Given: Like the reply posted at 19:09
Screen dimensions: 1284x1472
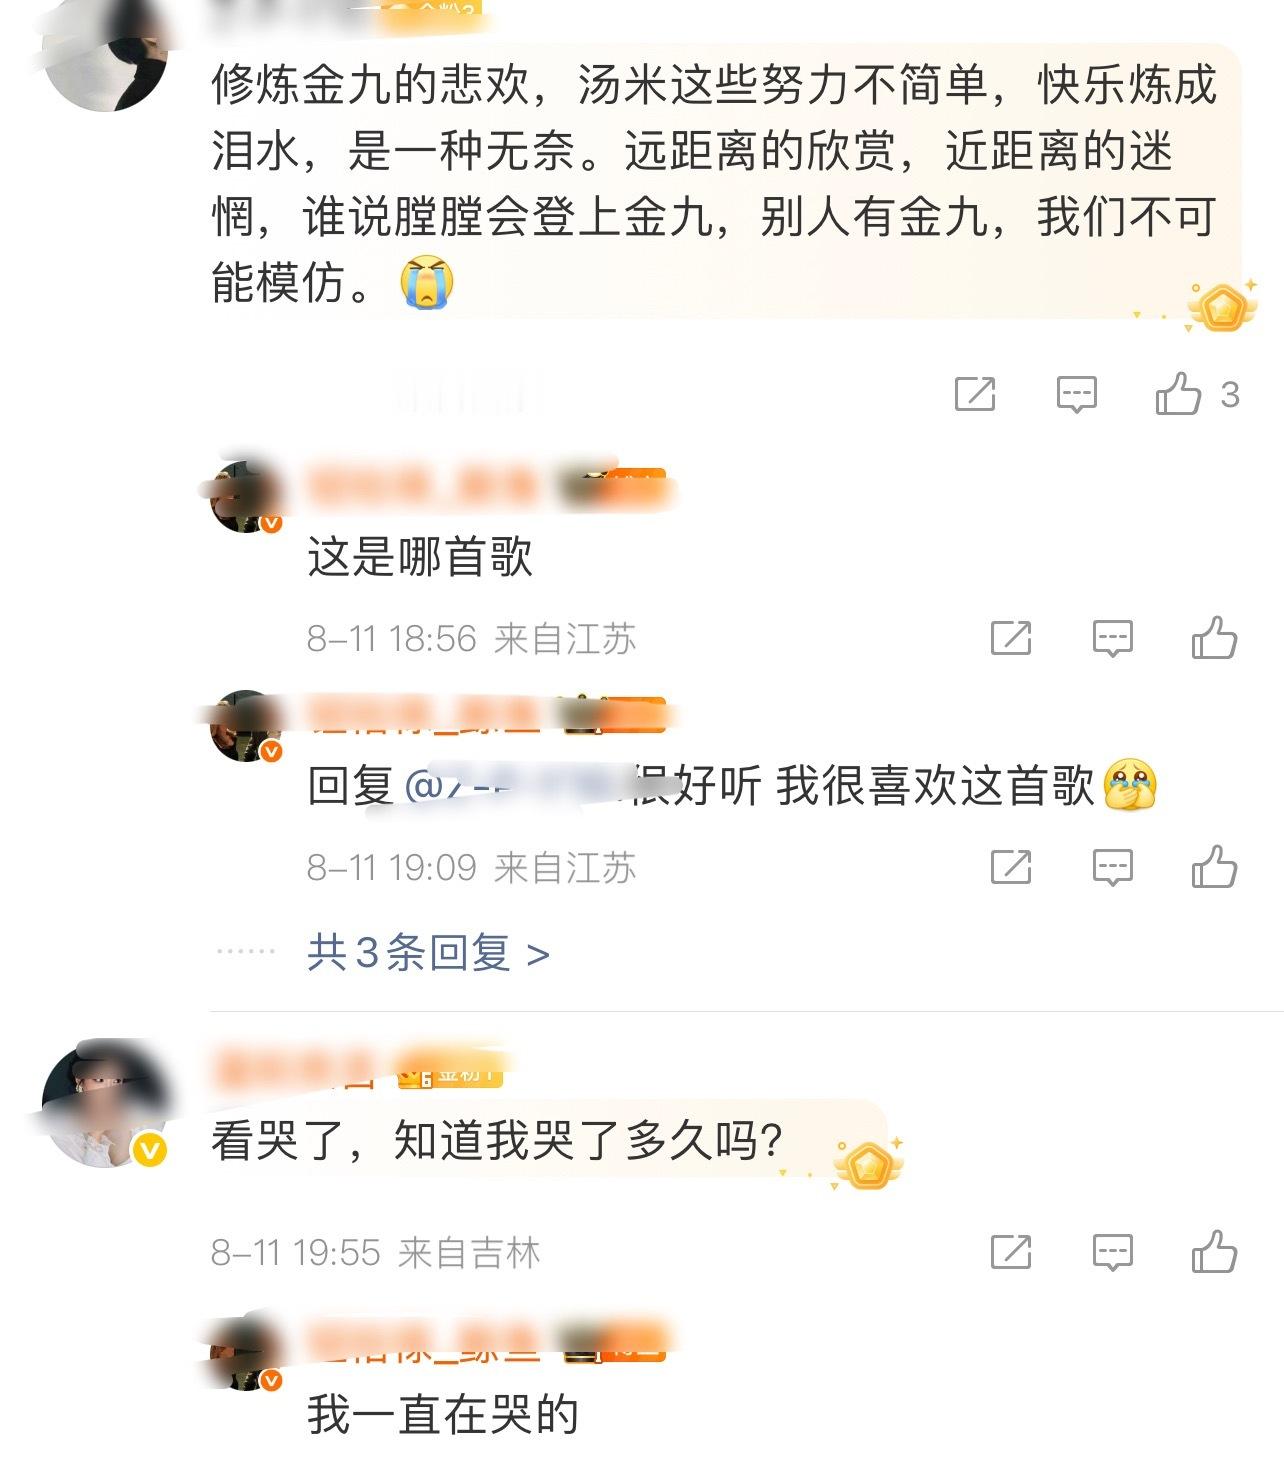Looking at the screenshot, I should (1214, 867).
